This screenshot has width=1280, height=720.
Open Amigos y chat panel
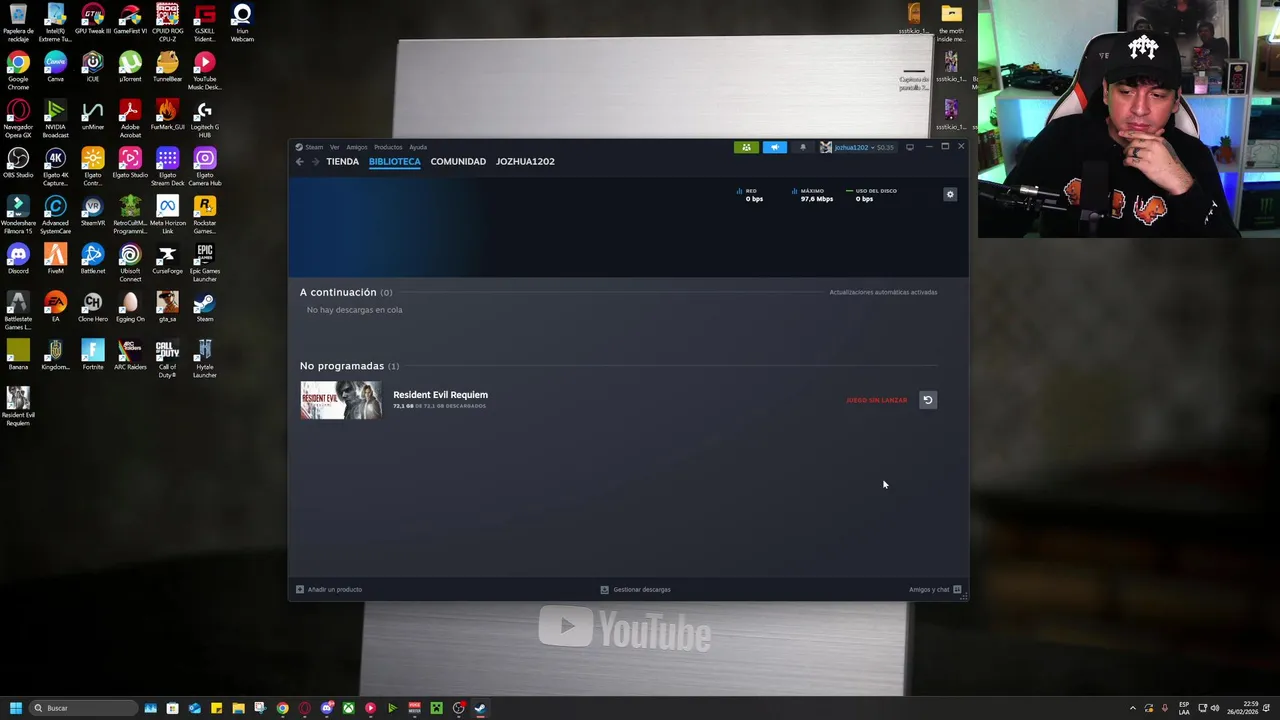coord(935,589)
